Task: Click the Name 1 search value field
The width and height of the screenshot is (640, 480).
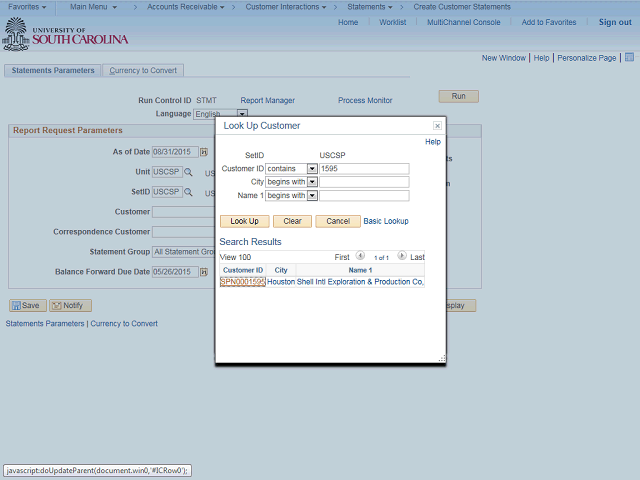Action: pos(364,196)
